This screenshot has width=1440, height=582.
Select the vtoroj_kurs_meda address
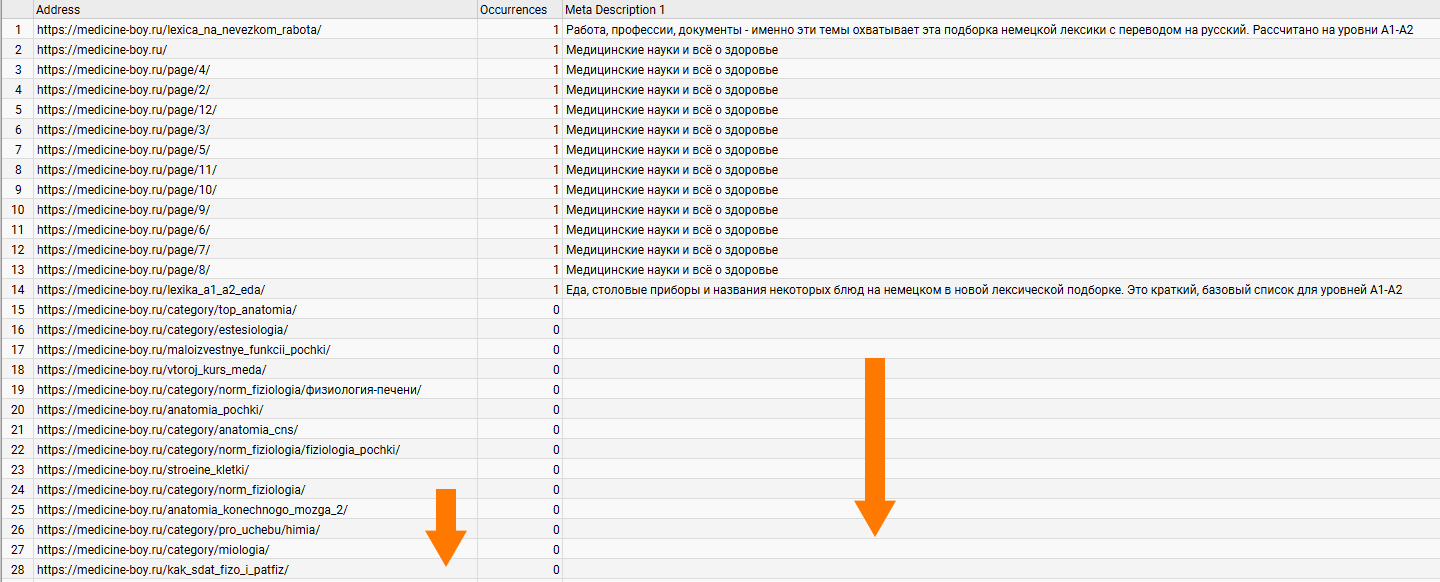tap(255, 370)
